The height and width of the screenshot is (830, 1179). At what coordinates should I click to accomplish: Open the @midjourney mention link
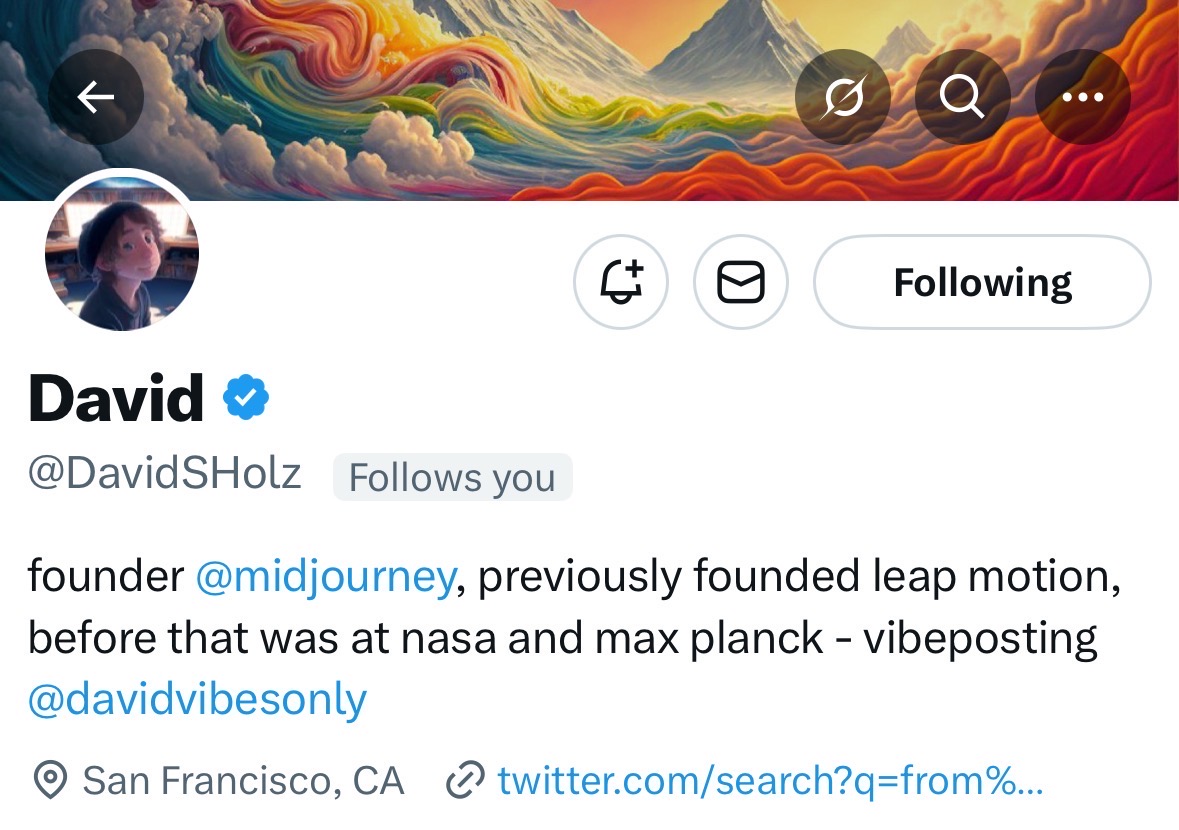coord(325,578)
